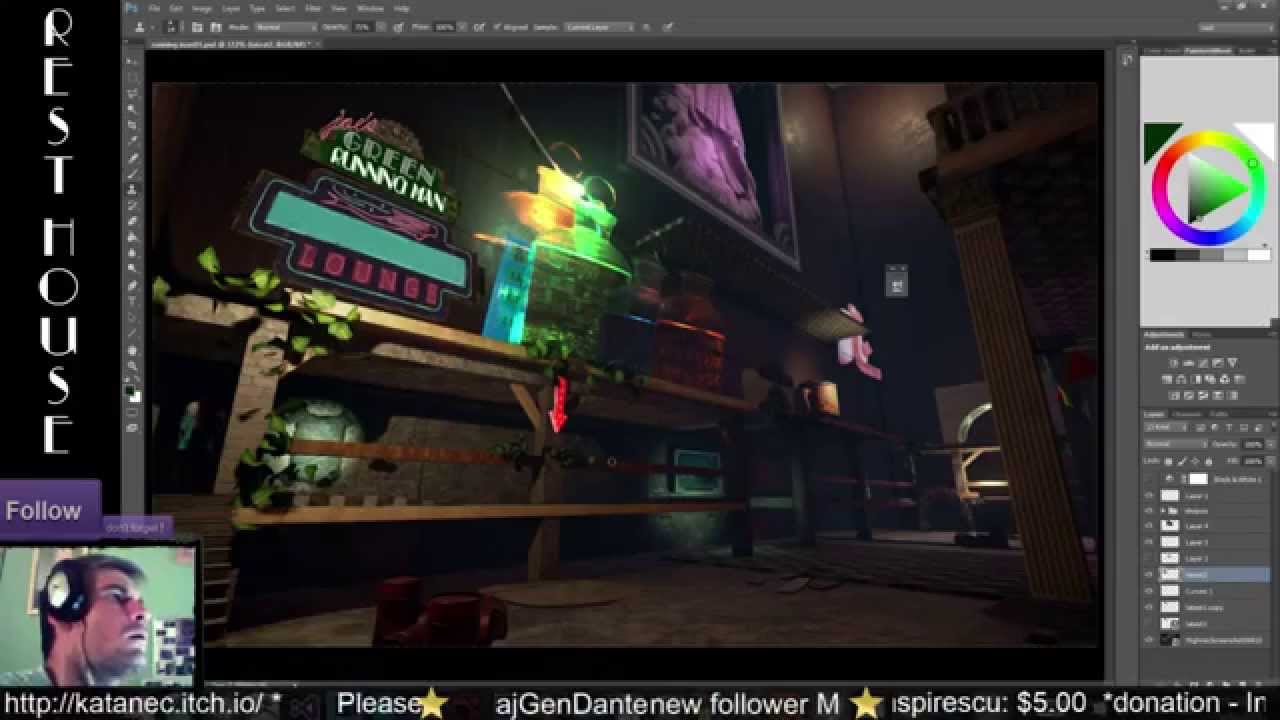Select the Brush tool
The width and height of the screenshot is (1280, 720).
coord(132,173)
